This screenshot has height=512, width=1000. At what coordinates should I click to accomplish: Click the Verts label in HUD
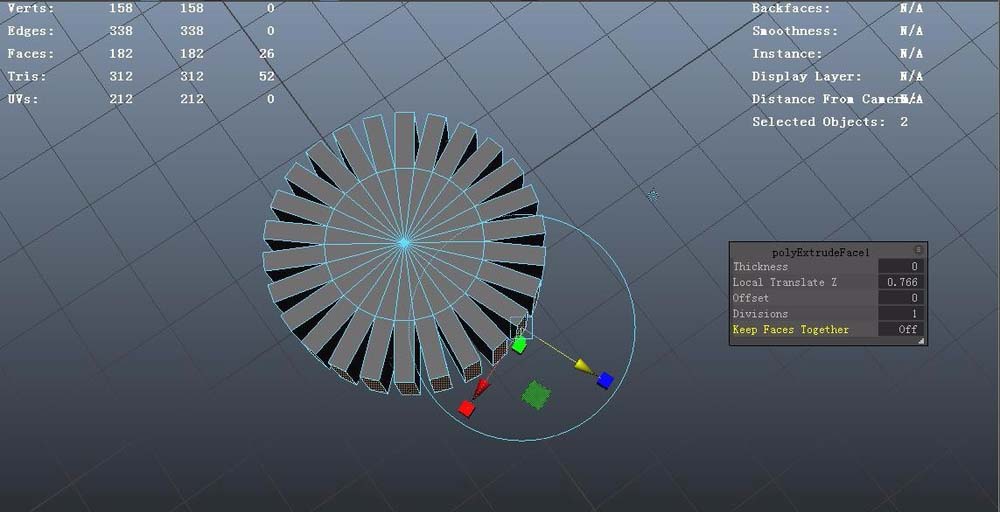pyautogui.click(x=31, y=8)
